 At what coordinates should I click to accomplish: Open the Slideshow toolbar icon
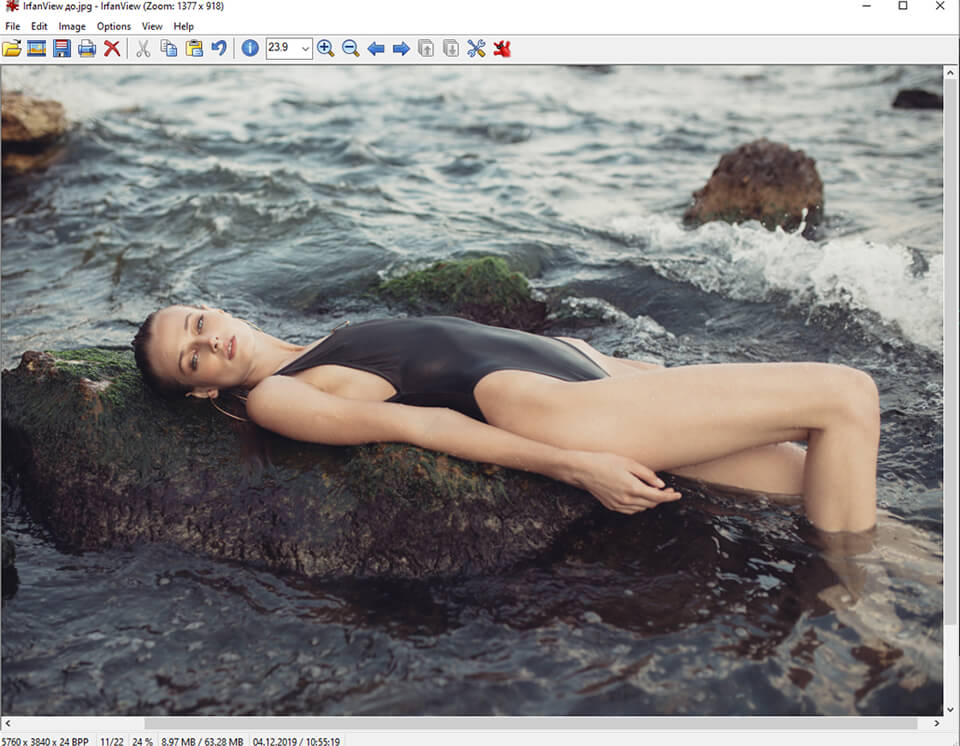[37, 48]
